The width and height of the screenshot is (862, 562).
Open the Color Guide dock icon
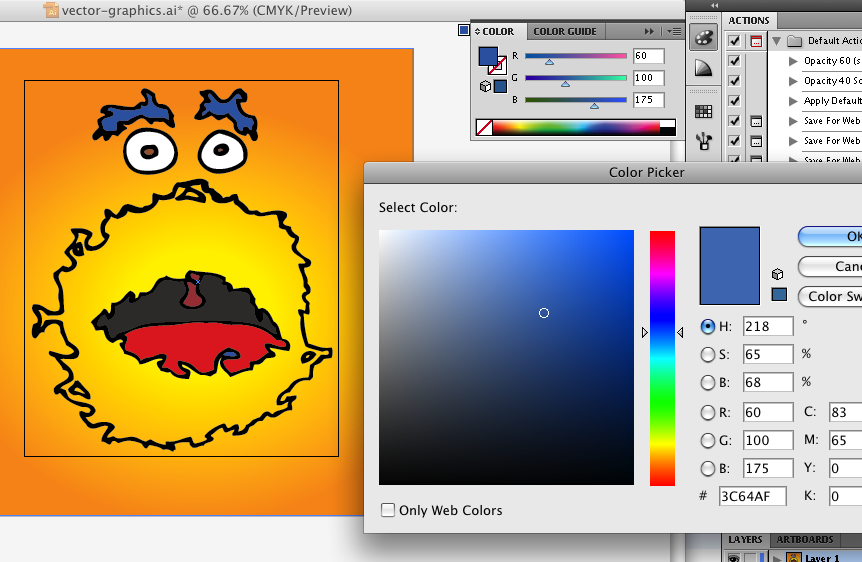703,68
